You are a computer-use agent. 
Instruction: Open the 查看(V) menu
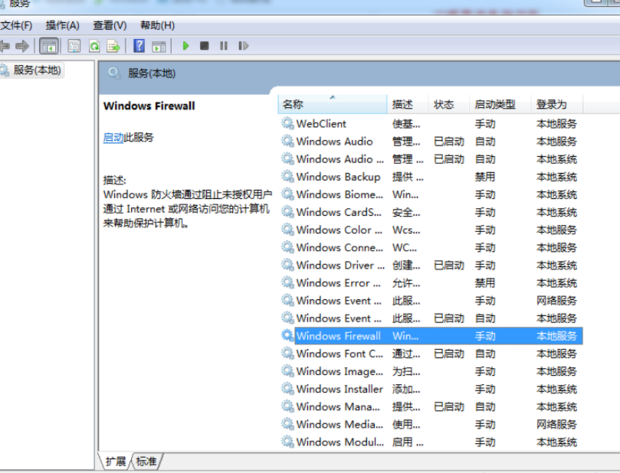pyautogui.click(x=110, y=26)
